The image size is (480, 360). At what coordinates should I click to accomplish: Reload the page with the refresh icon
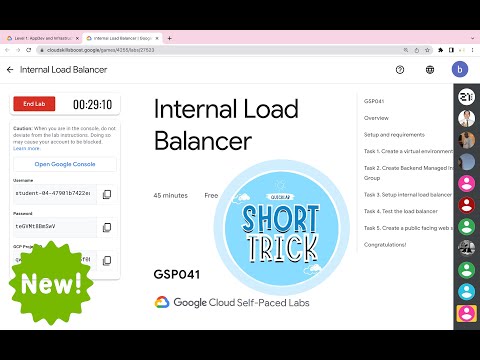29,50
